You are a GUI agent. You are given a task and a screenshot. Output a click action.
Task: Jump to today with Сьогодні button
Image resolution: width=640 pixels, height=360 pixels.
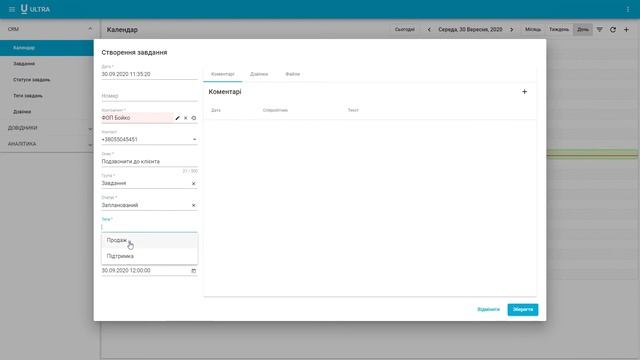pos(404,29)
